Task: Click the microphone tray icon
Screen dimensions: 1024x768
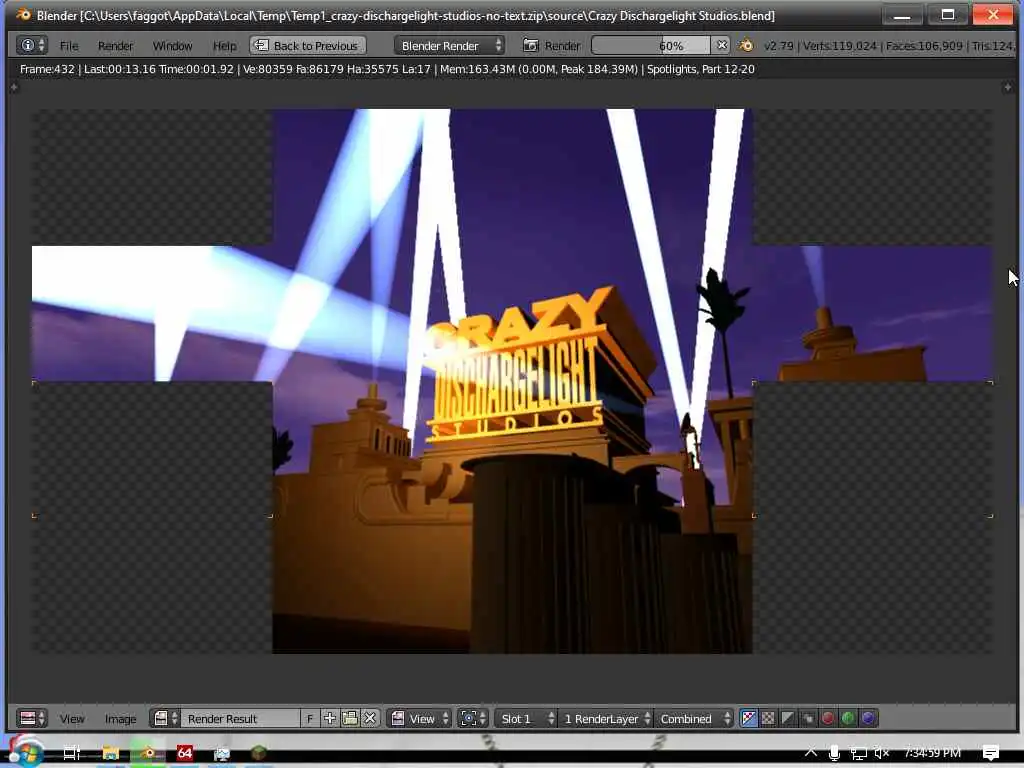Action: [x=834, y=753]
